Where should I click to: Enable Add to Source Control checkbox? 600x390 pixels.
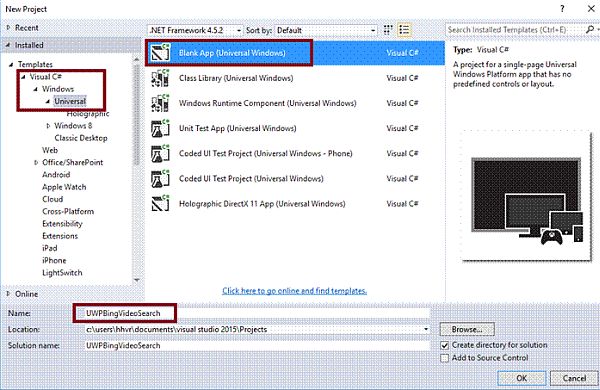(444, 359)
